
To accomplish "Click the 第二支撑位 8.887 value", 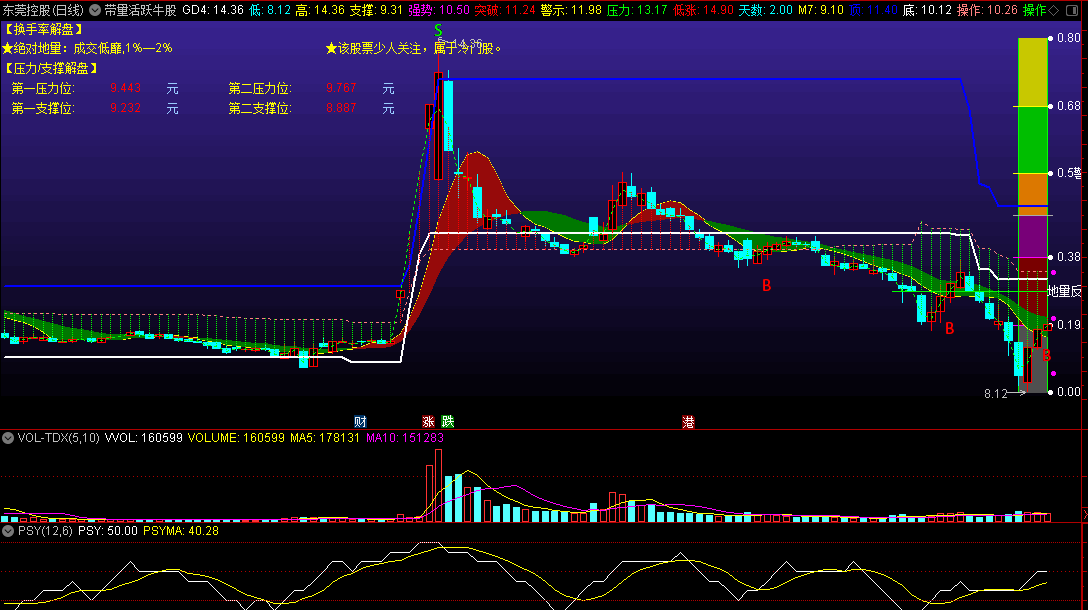I will click(341, 108).
